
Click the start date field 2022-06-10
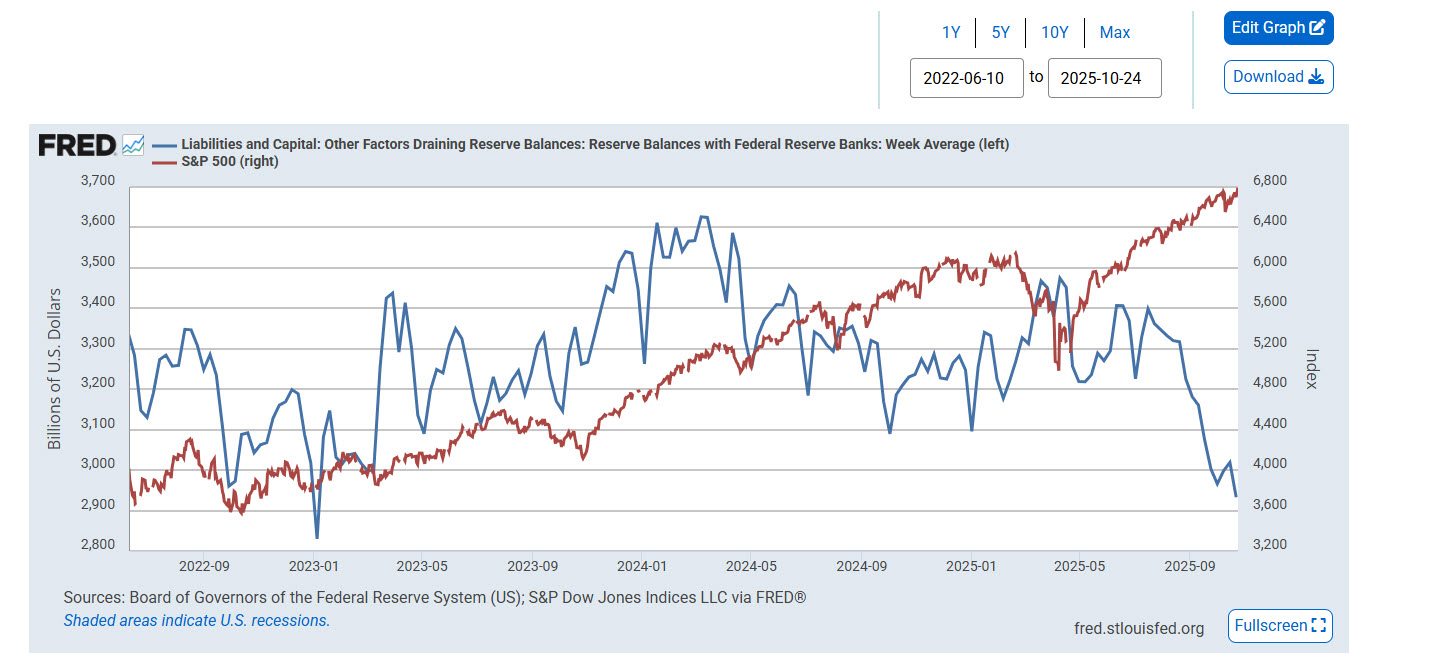coord(966,77)
